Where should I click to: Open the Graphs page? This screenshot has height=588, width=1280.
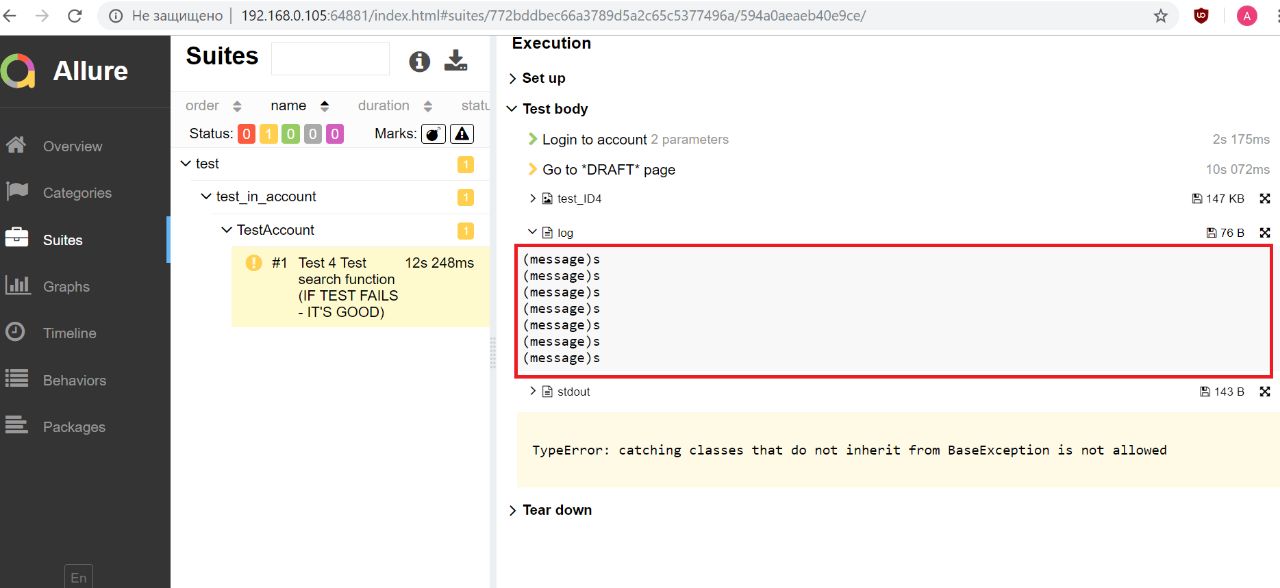click(66, 287)
